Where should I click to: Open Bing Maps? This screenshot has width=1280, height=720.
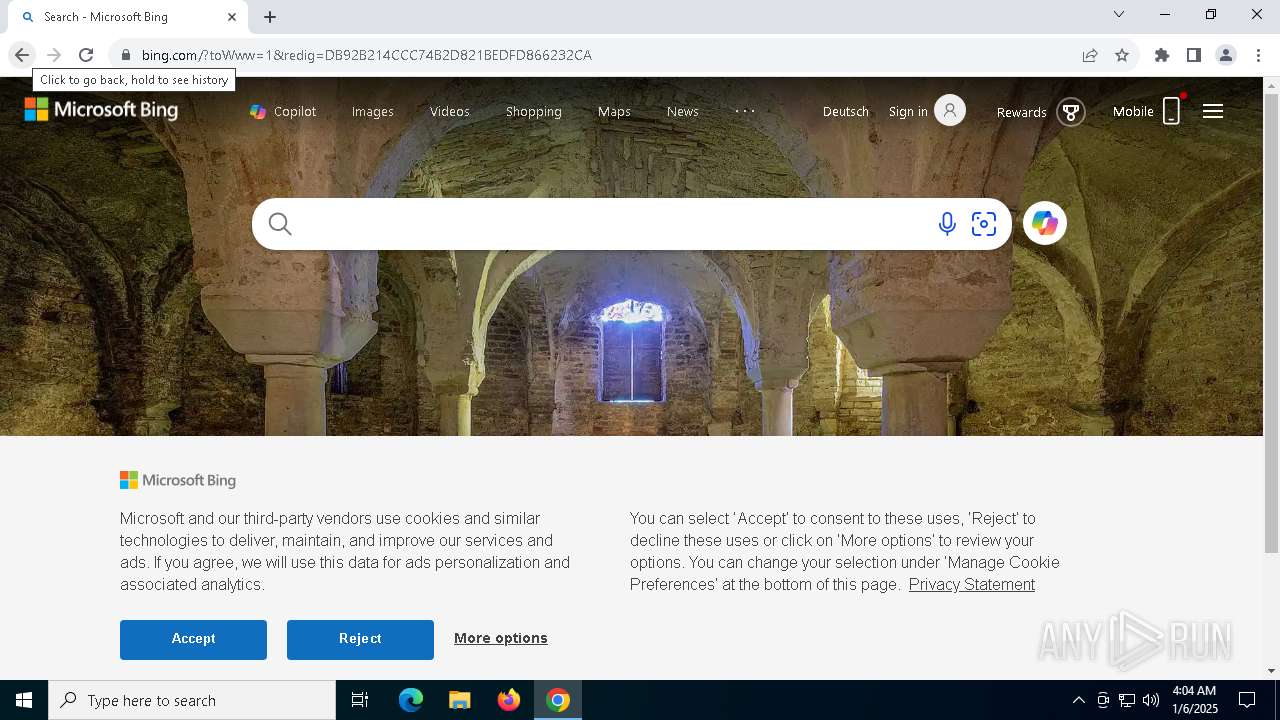(614, 111)
